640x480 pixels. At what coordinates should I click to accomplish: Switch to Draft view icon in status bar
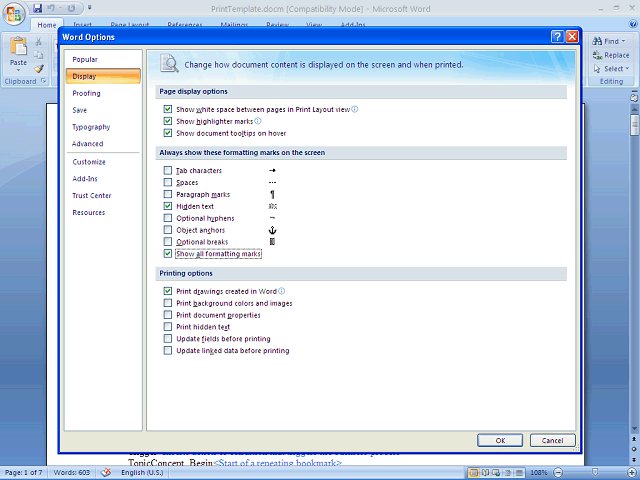519,473
